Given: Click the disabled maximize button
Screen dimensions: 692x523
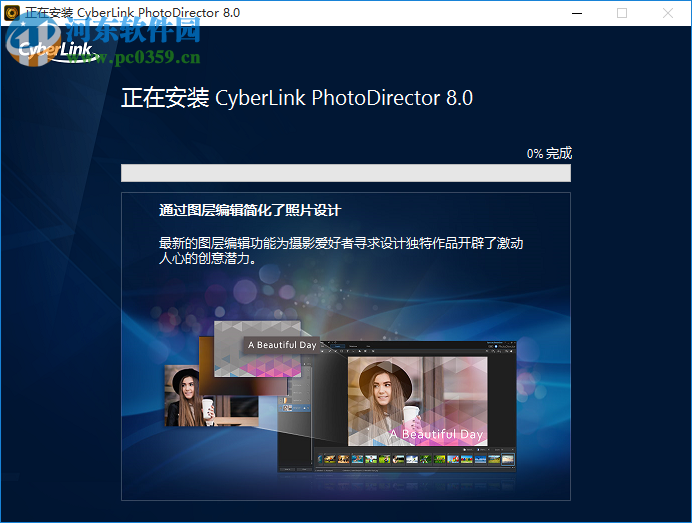Looking at the screenshot, I should pyautogui.click(x=621, y=13).
